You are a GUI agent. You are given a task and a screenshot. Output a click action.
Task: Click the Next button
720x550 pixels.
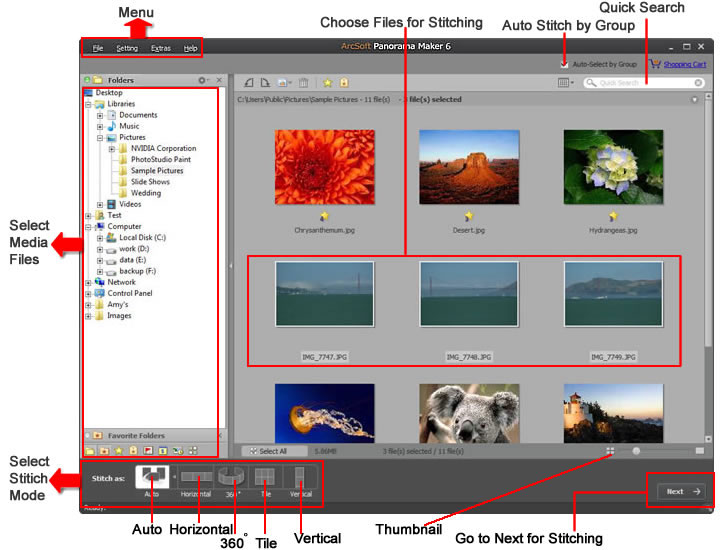[683, 491]
